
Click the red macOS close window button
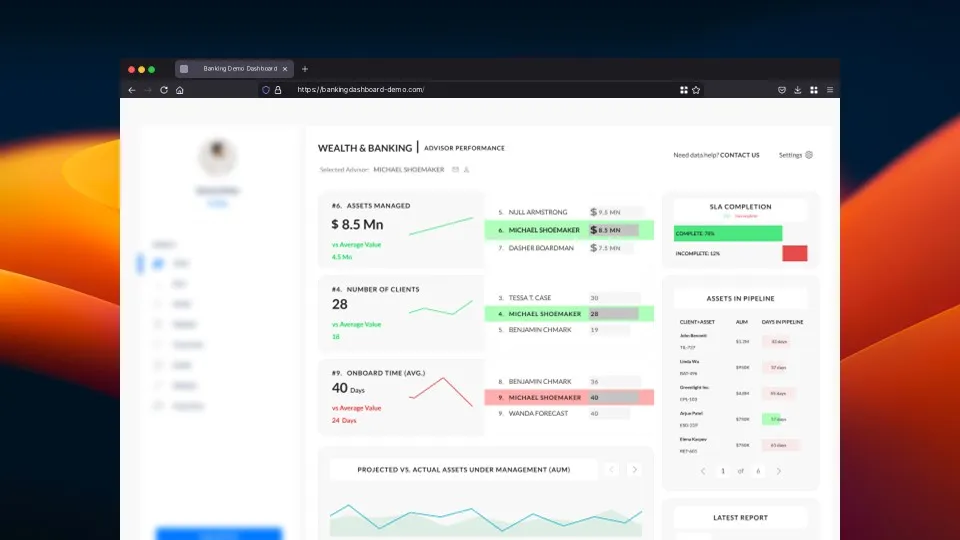pos(131,69)
